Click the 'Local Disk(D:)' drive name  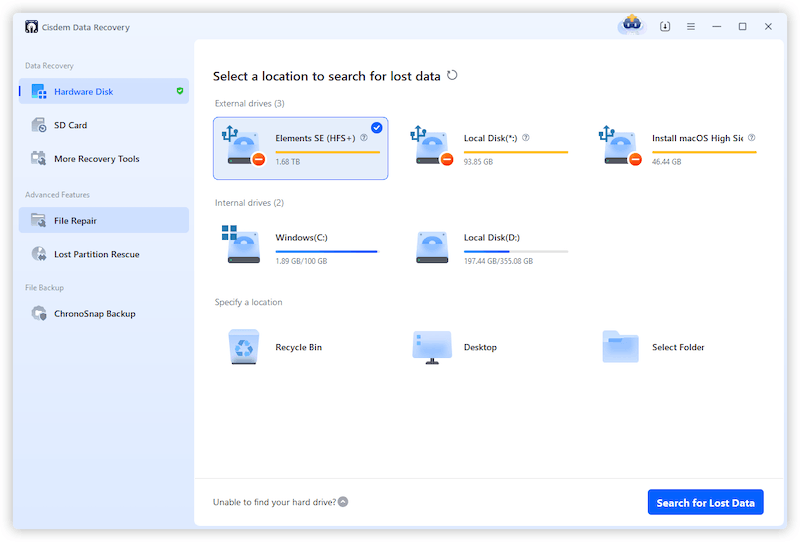pos(491,237)
